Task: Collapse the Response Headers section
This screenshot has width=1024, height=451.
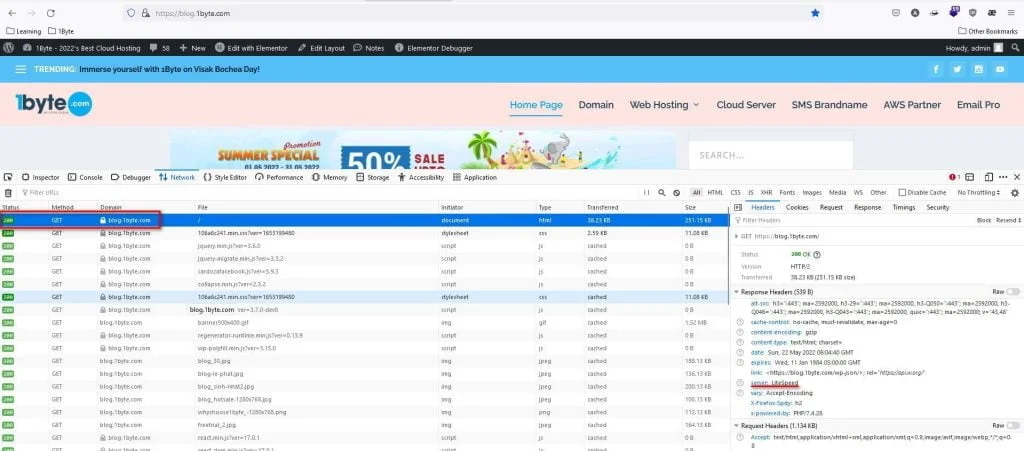Action: tap(737, 292)
